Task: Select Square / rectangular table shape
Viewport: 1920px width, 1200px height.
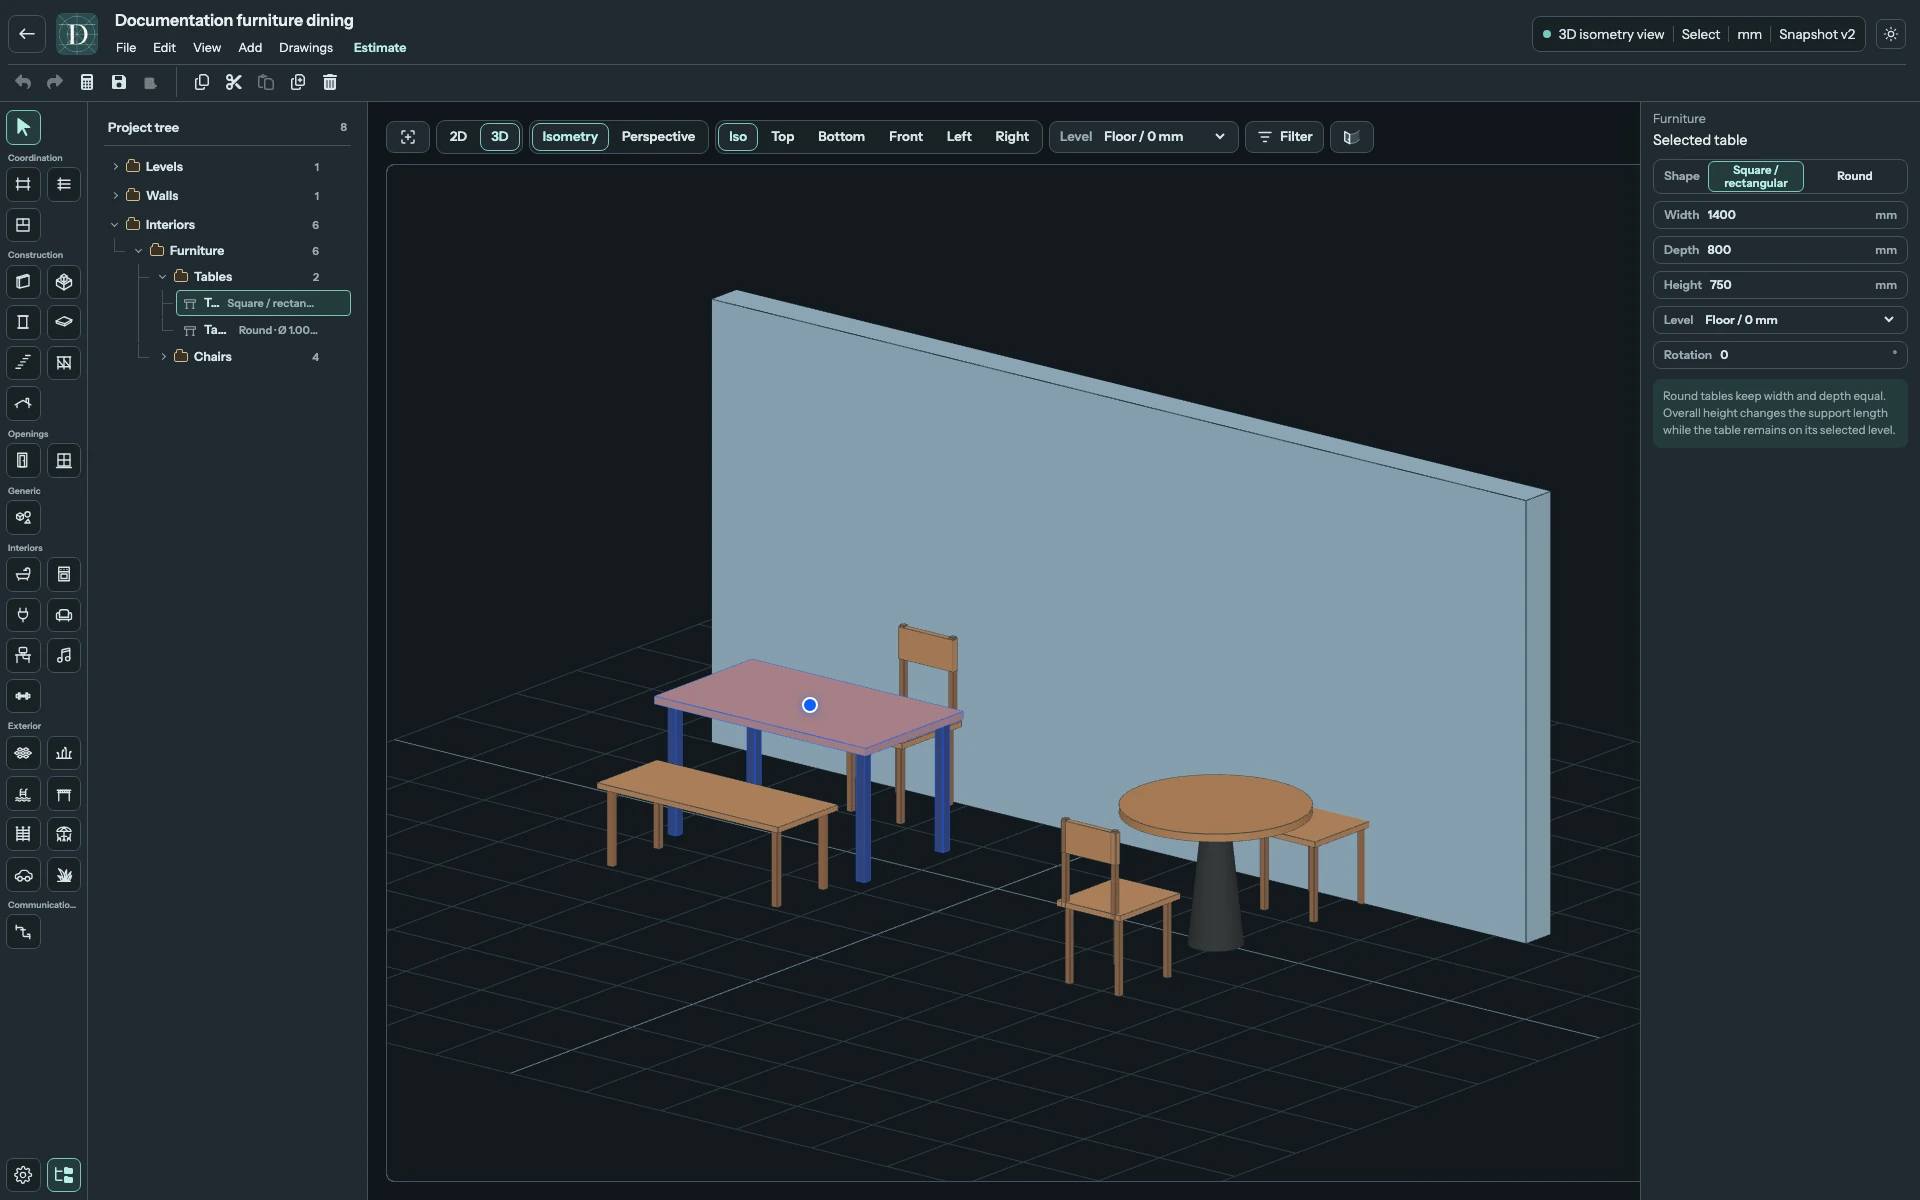Action: 1755,176
